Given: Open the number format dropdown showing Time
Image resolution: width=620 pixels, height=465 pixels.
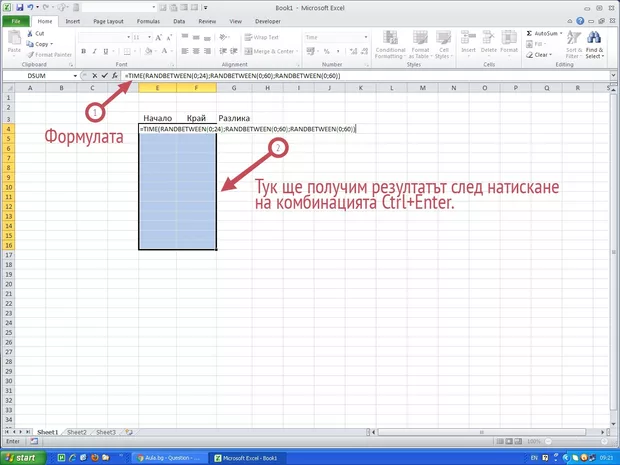Looking at the screenshot, I should point(365,37).
